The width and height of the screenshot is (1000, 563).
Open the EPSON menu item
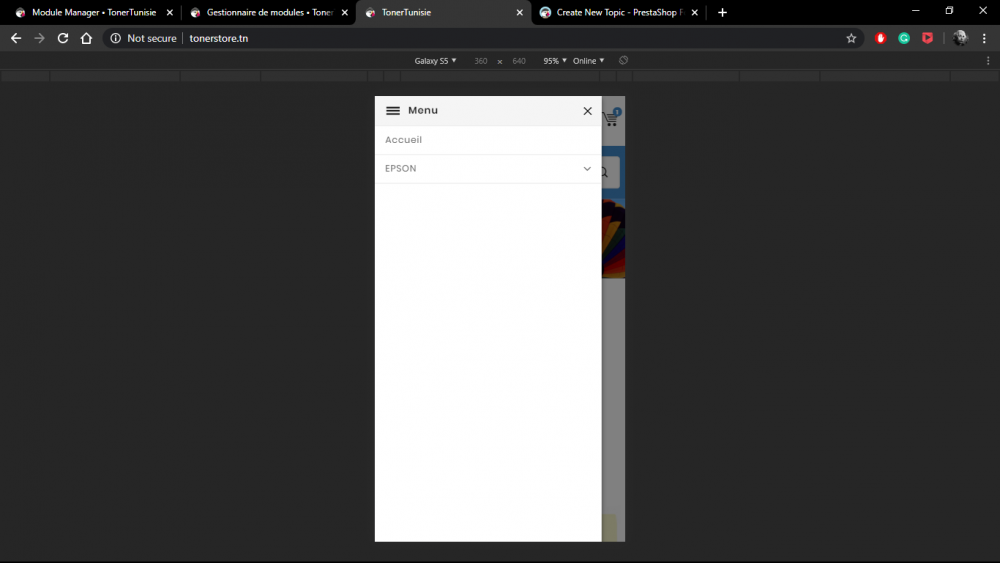coord(401,168)
